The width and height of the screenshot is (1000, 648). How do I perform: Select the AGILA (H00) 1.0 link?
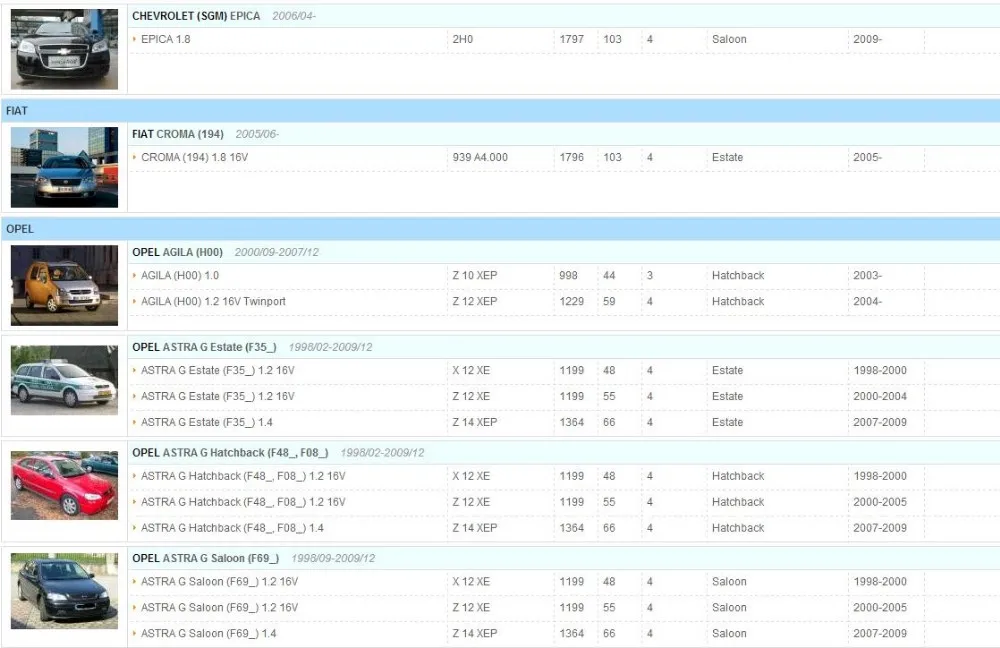coord(180,276)
